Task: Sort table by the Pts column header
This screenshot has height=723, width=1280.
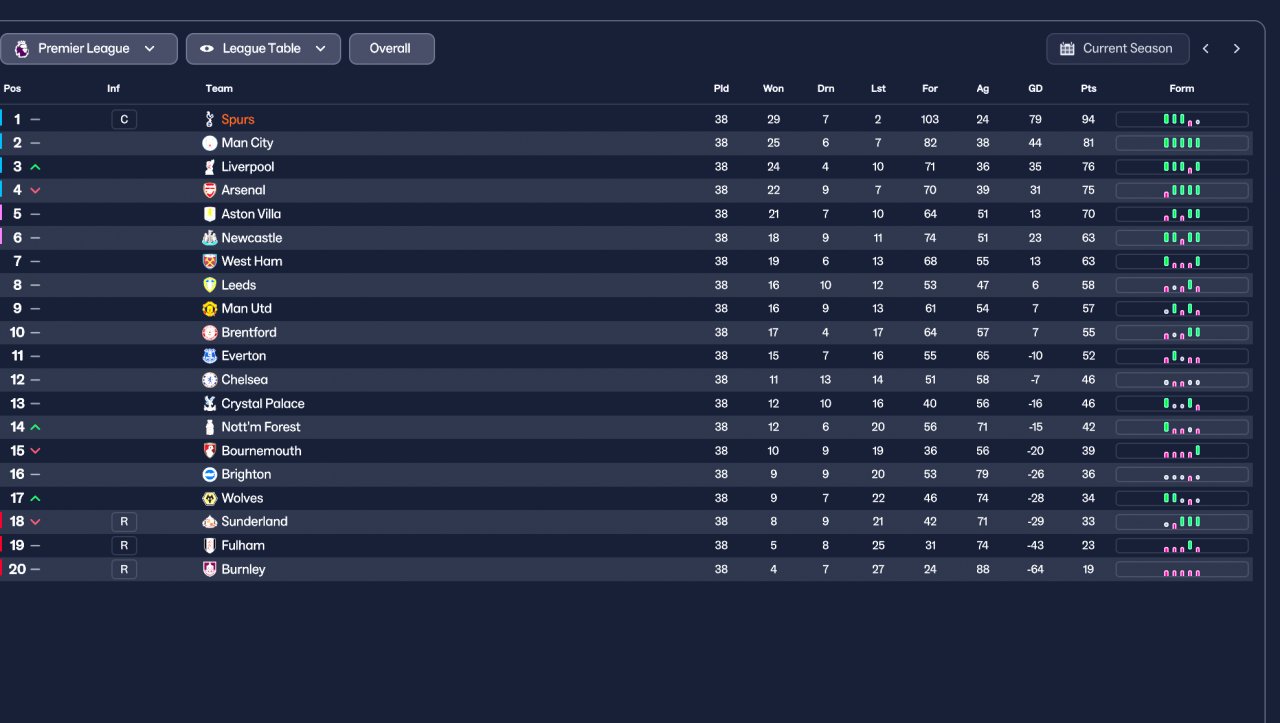Action: [1088, 89]
